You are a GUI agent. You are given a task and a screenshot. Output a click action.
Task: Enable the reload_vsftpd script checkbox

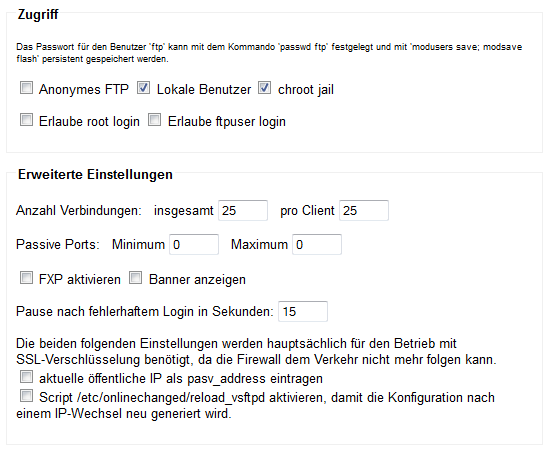click(x=26, y=396)
